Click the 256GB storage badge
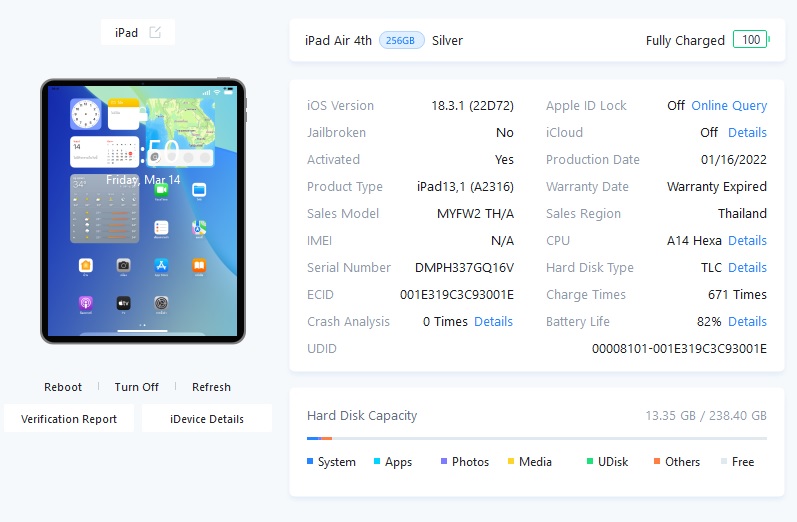 click(x=401, y=40)
